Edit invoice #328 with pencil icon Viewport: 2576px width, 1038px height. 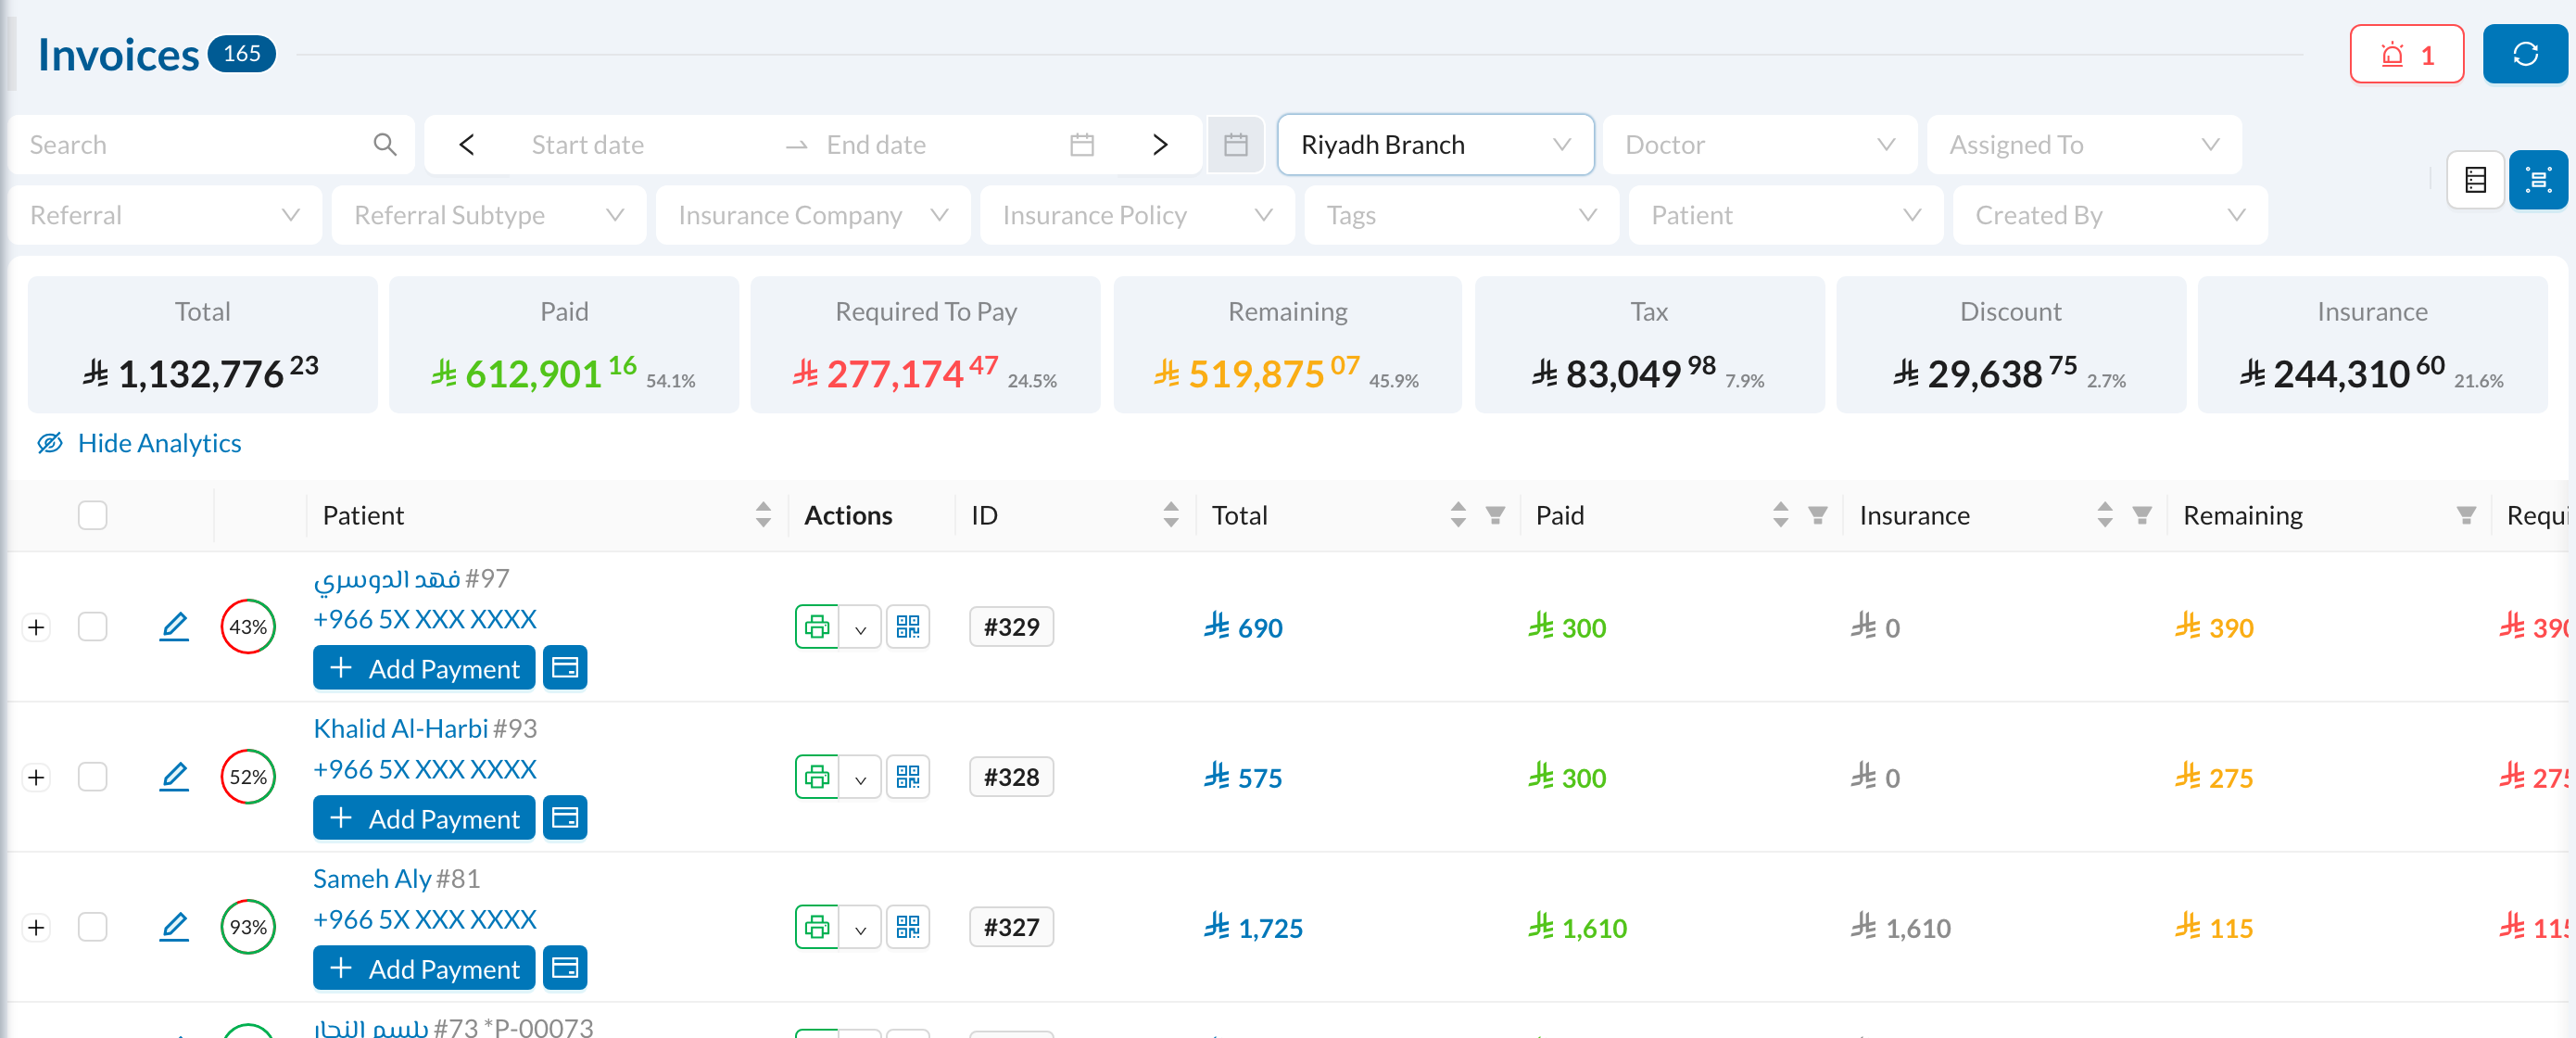point(174,777)
